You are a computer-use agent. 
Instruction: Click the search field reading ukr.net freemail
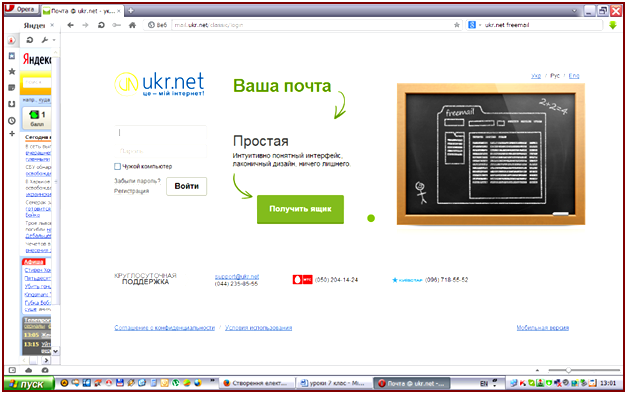pos(542,25)
